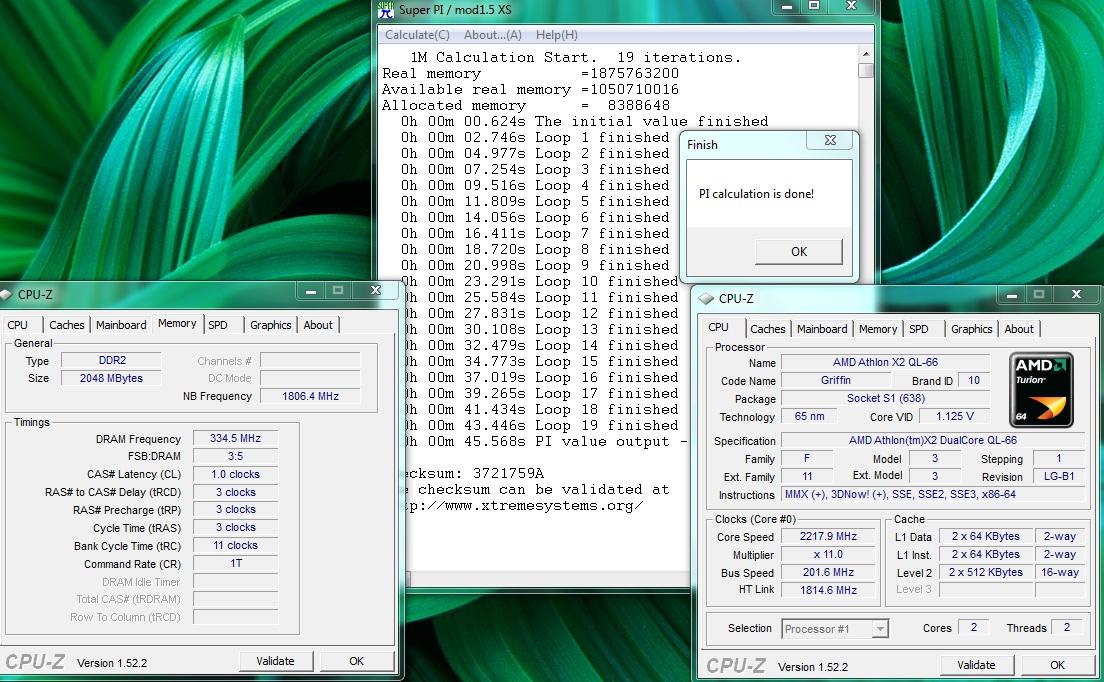Image resolution: width=1104 pixels, height=682 pixels.
Task: Open SPD tab in left CPU-Z
Action: 218,324
